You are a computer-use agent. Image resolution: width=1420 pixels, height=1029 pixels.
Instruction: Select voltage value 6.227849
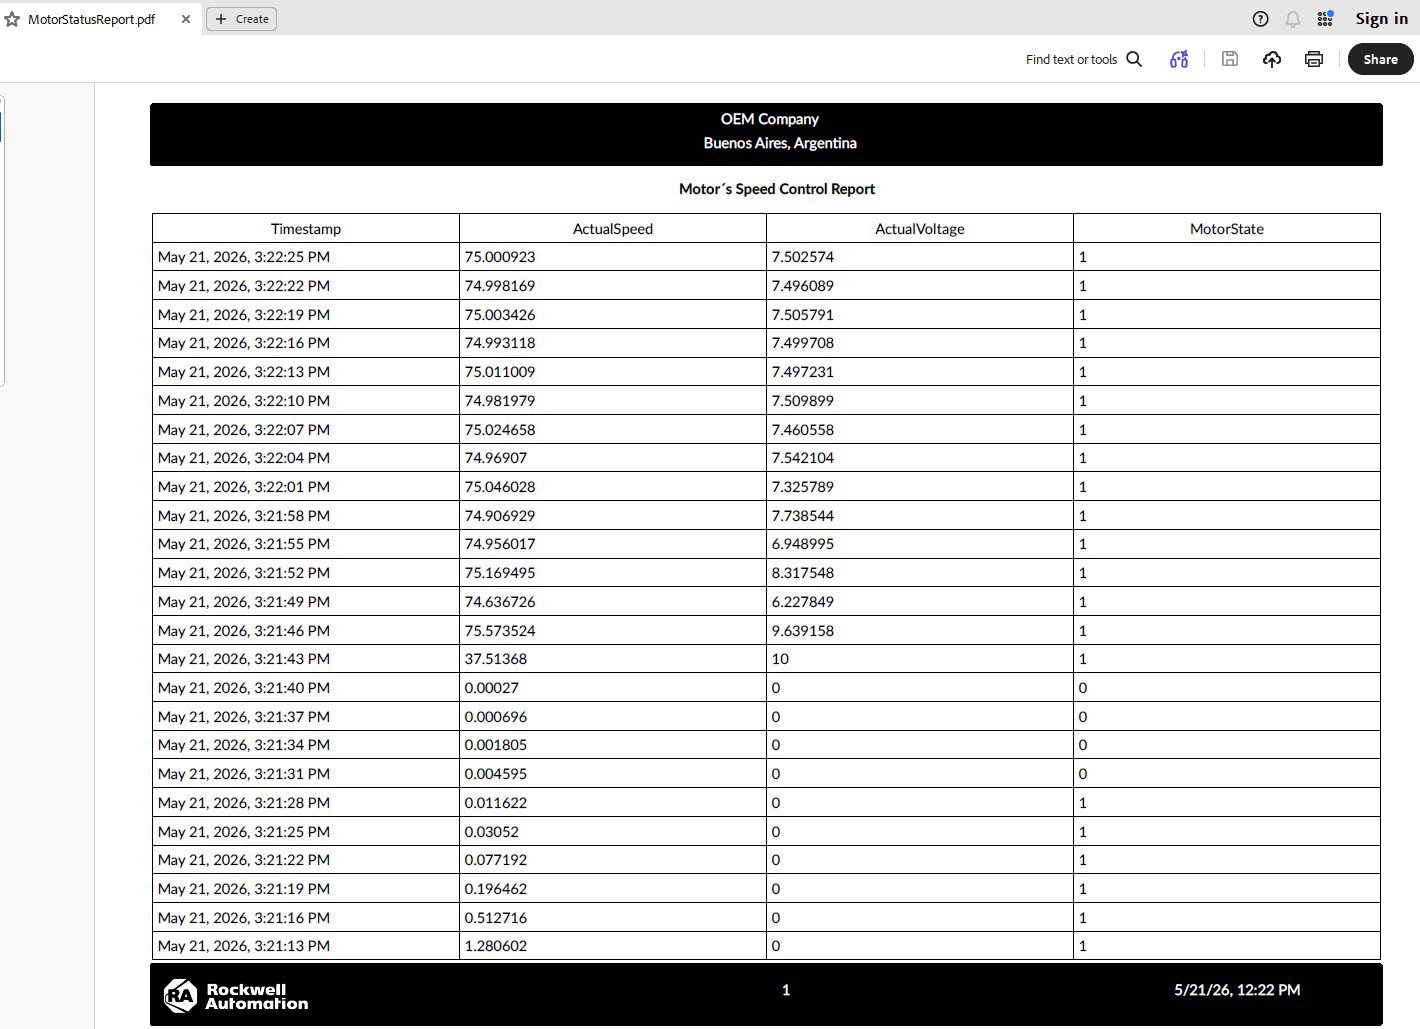click(803, 602)
